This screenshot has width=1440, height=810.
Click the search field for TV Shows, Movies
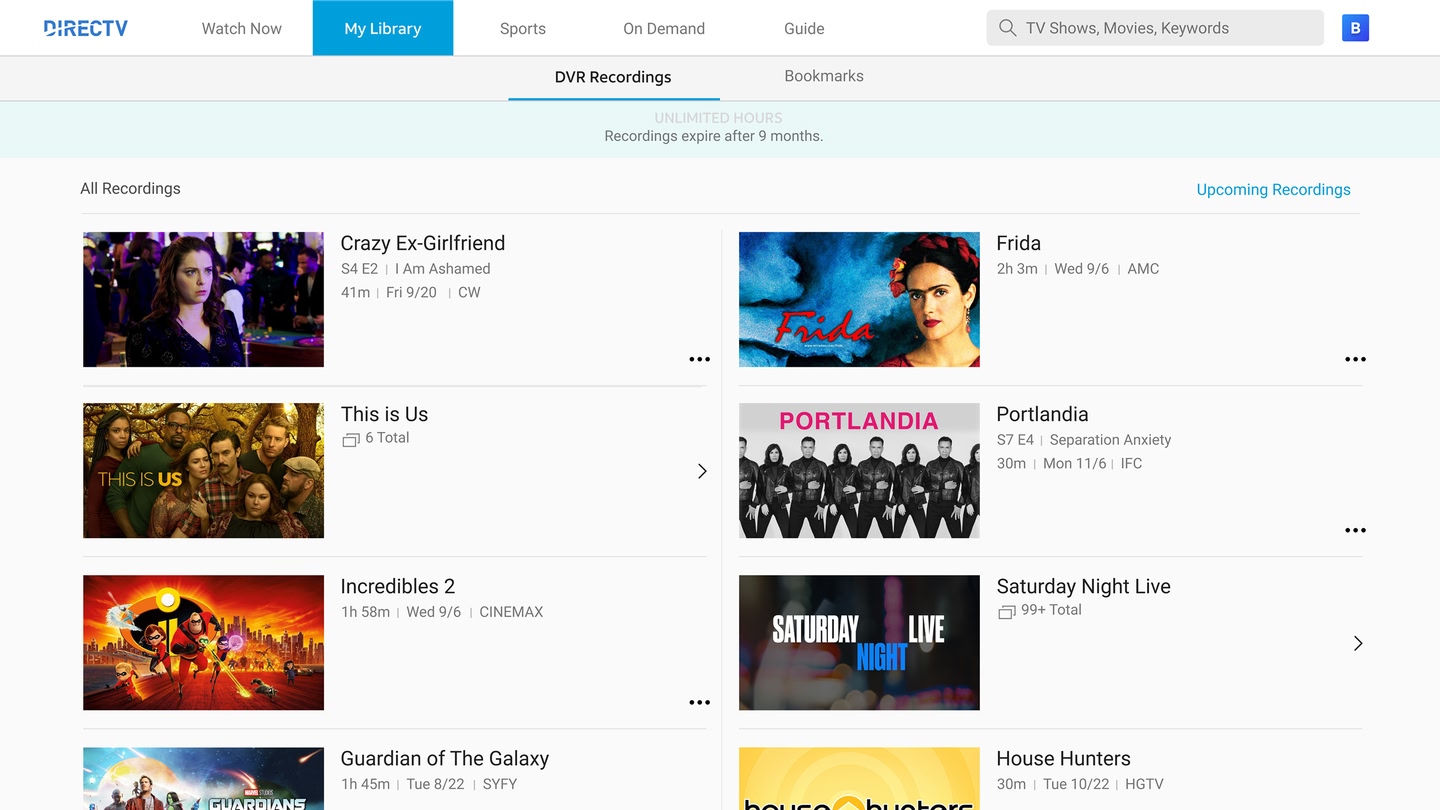pos(1155,28)
